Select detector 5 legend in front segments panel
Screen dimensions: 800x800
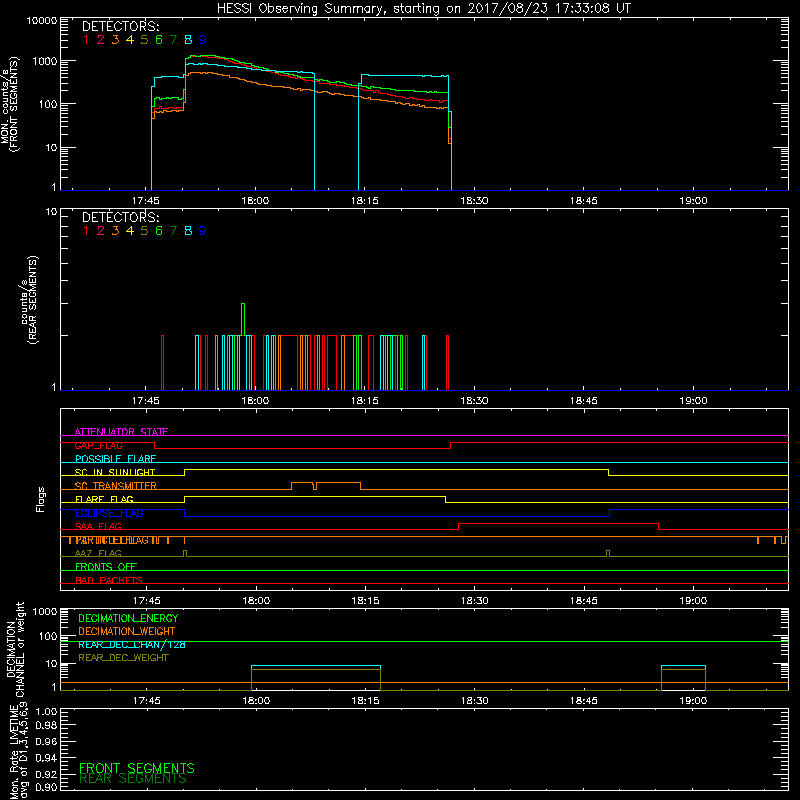[144, 40]
